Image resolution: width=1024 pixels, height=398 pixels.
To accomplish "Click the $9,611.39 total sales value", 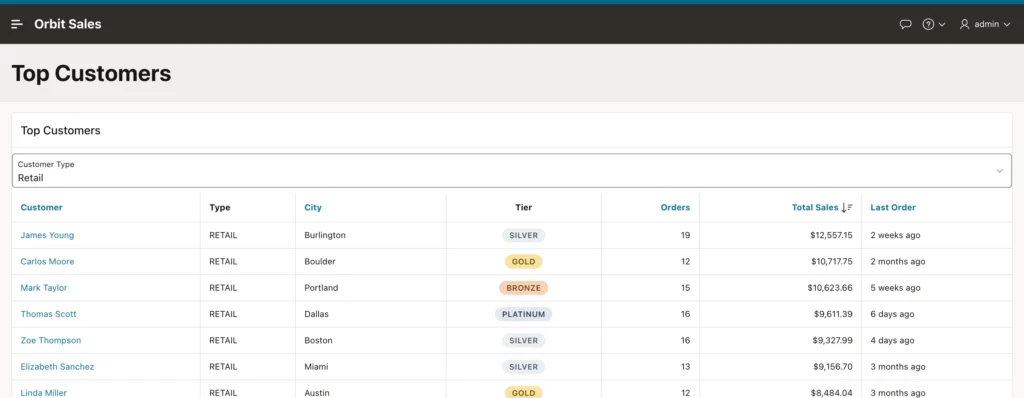I will 833,314.
